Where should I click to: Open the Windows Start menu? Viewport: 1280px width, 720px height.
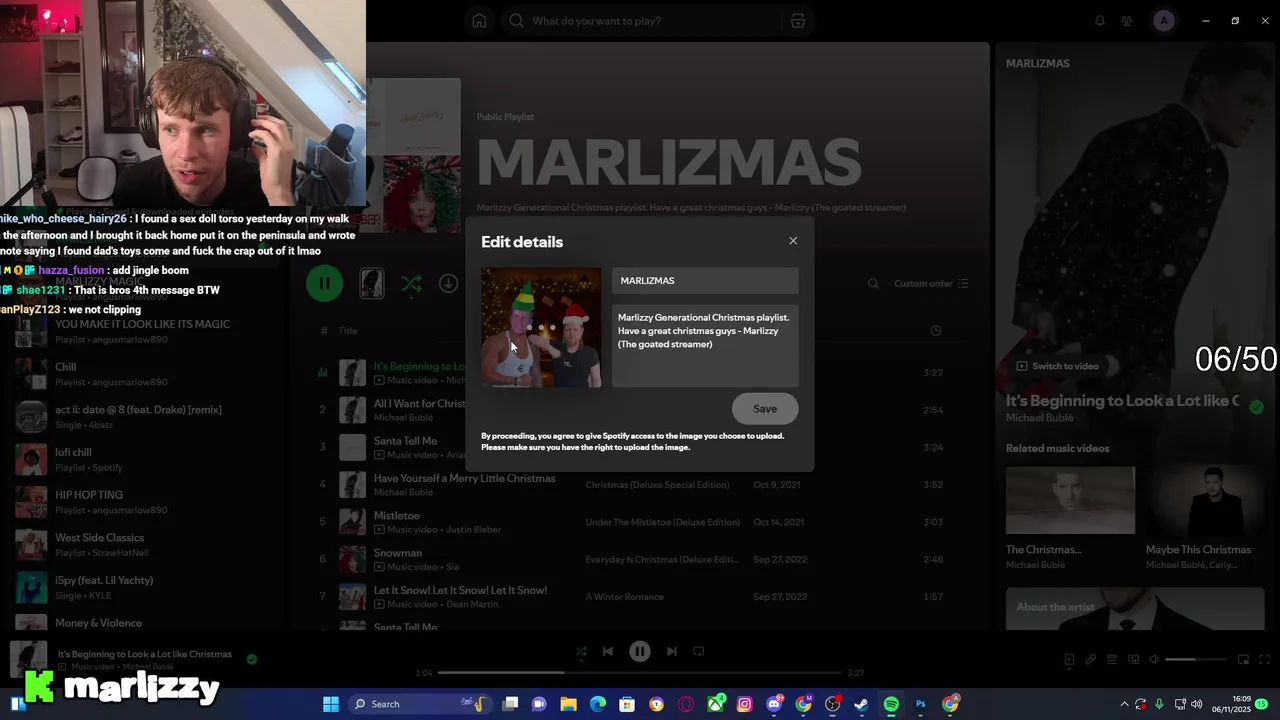coord(331,704)
